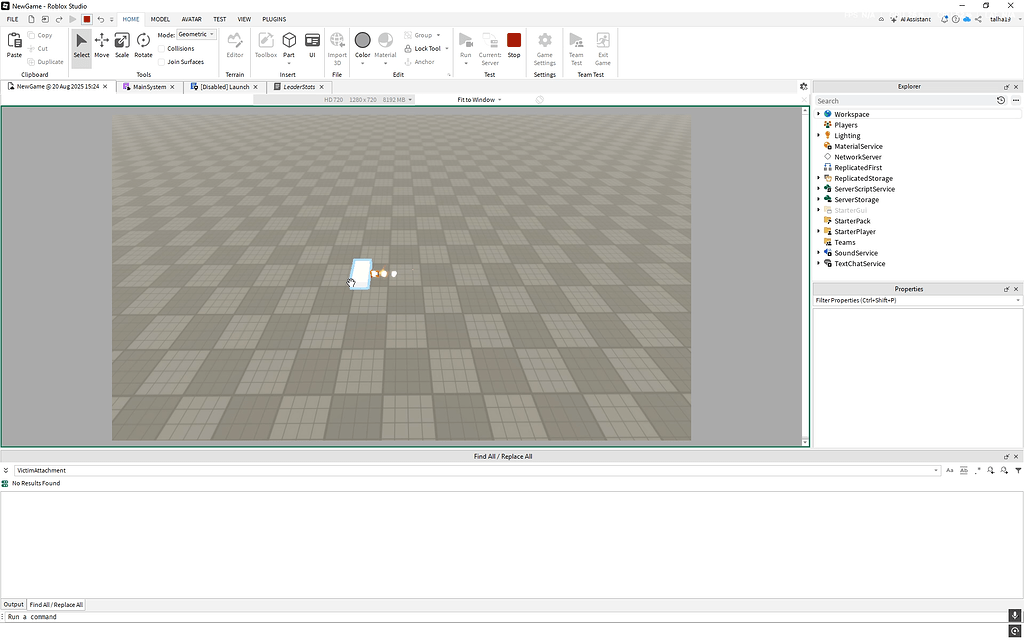
Task: Click the white part in the viewport
Action: click(x=361, y=274)
